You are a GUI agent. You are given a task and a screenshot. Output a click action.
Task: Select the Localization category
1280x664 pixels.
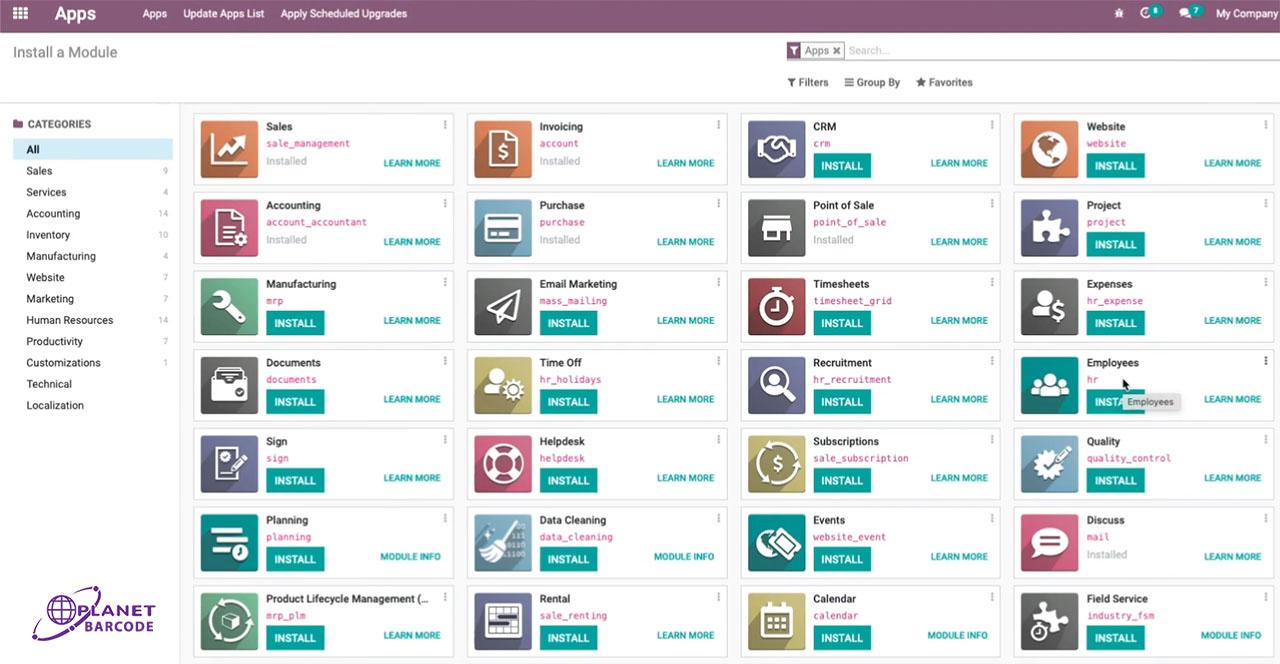[93, 406]
